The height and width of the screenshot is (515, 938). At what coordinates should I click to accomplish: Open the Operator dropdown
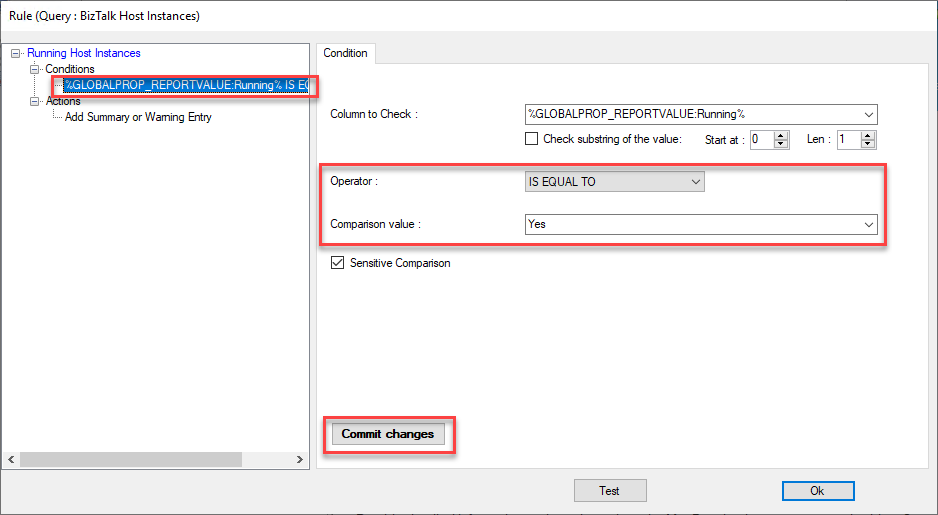[695, 181]
